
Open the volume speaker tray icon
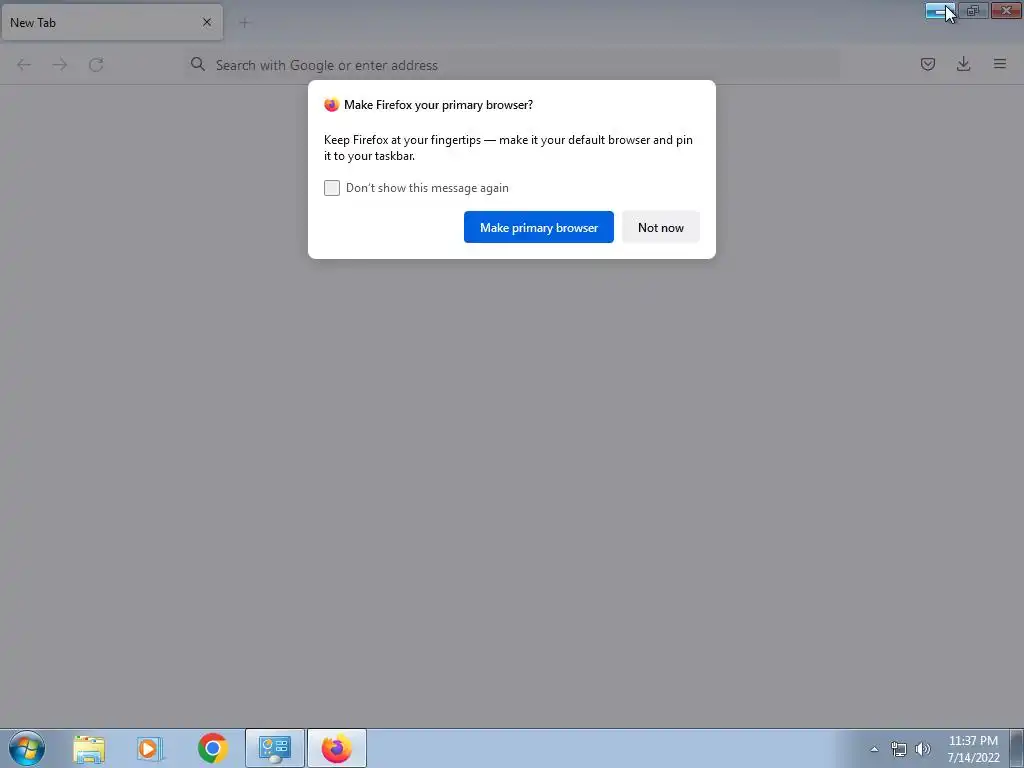pos(923,749)
